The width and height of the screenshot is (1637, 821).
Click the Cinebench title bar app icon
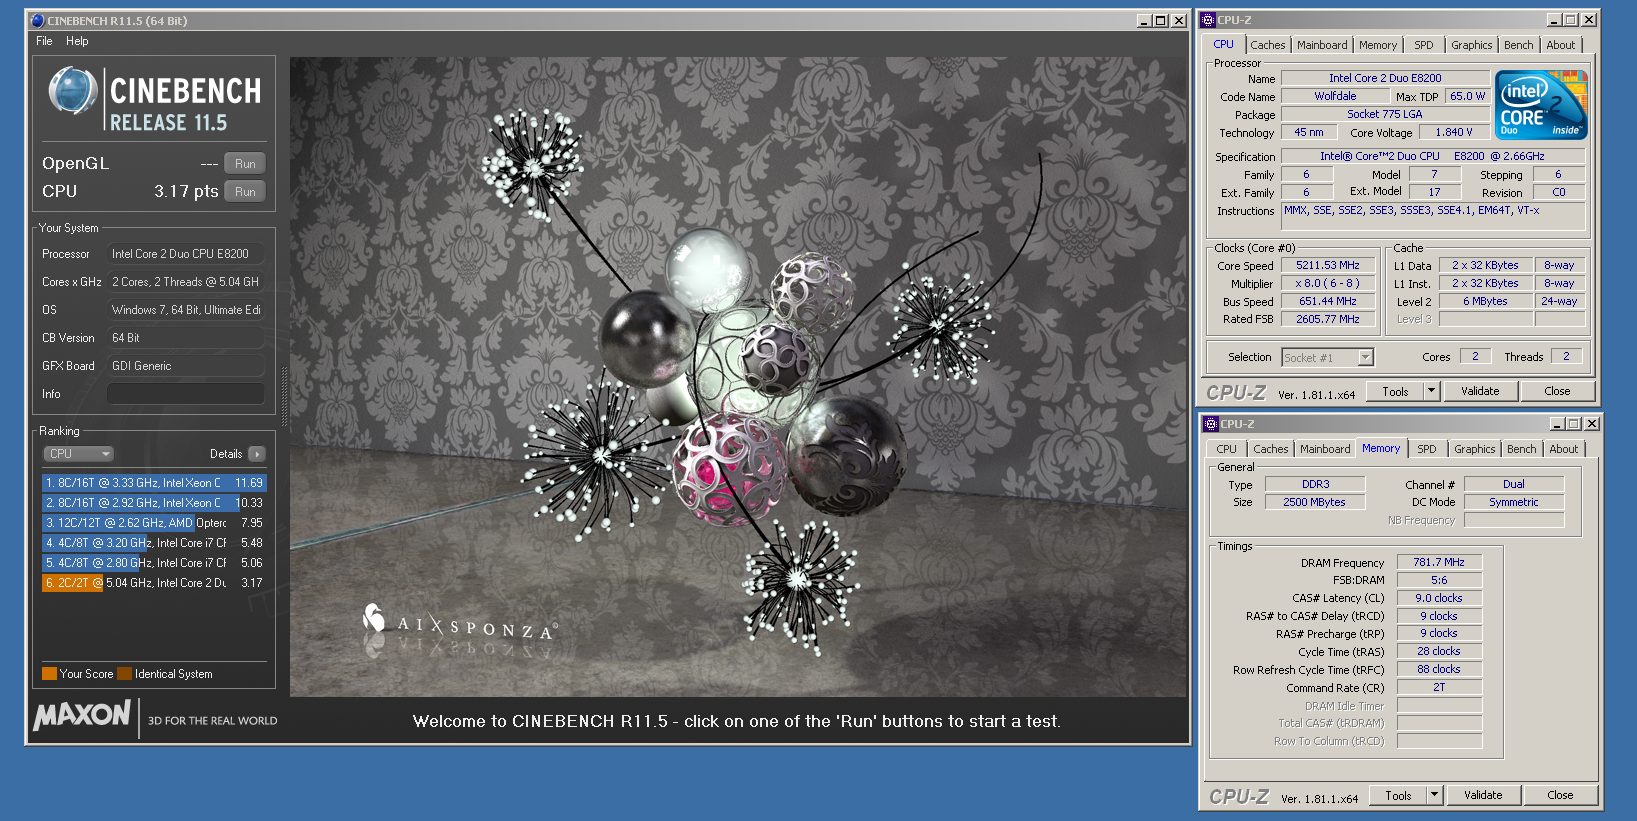(x=38, y=20)
